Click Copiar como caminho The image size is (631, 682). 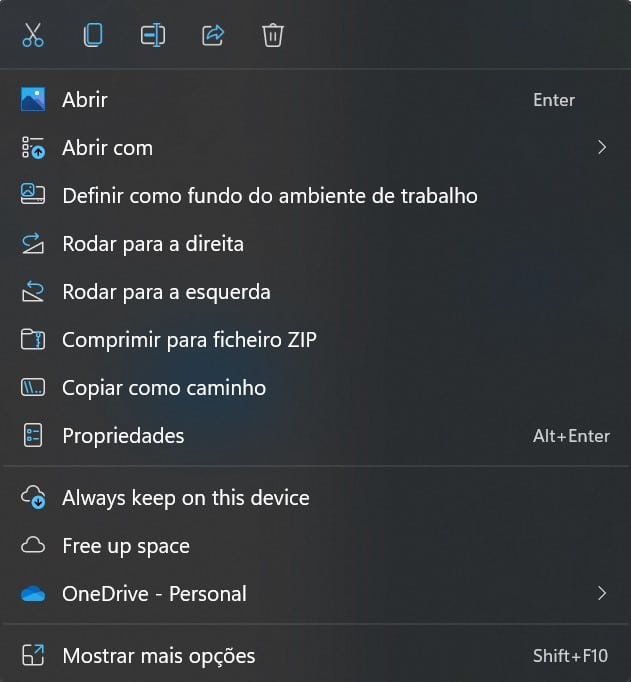pyautogui.click(x=164, y=388)
